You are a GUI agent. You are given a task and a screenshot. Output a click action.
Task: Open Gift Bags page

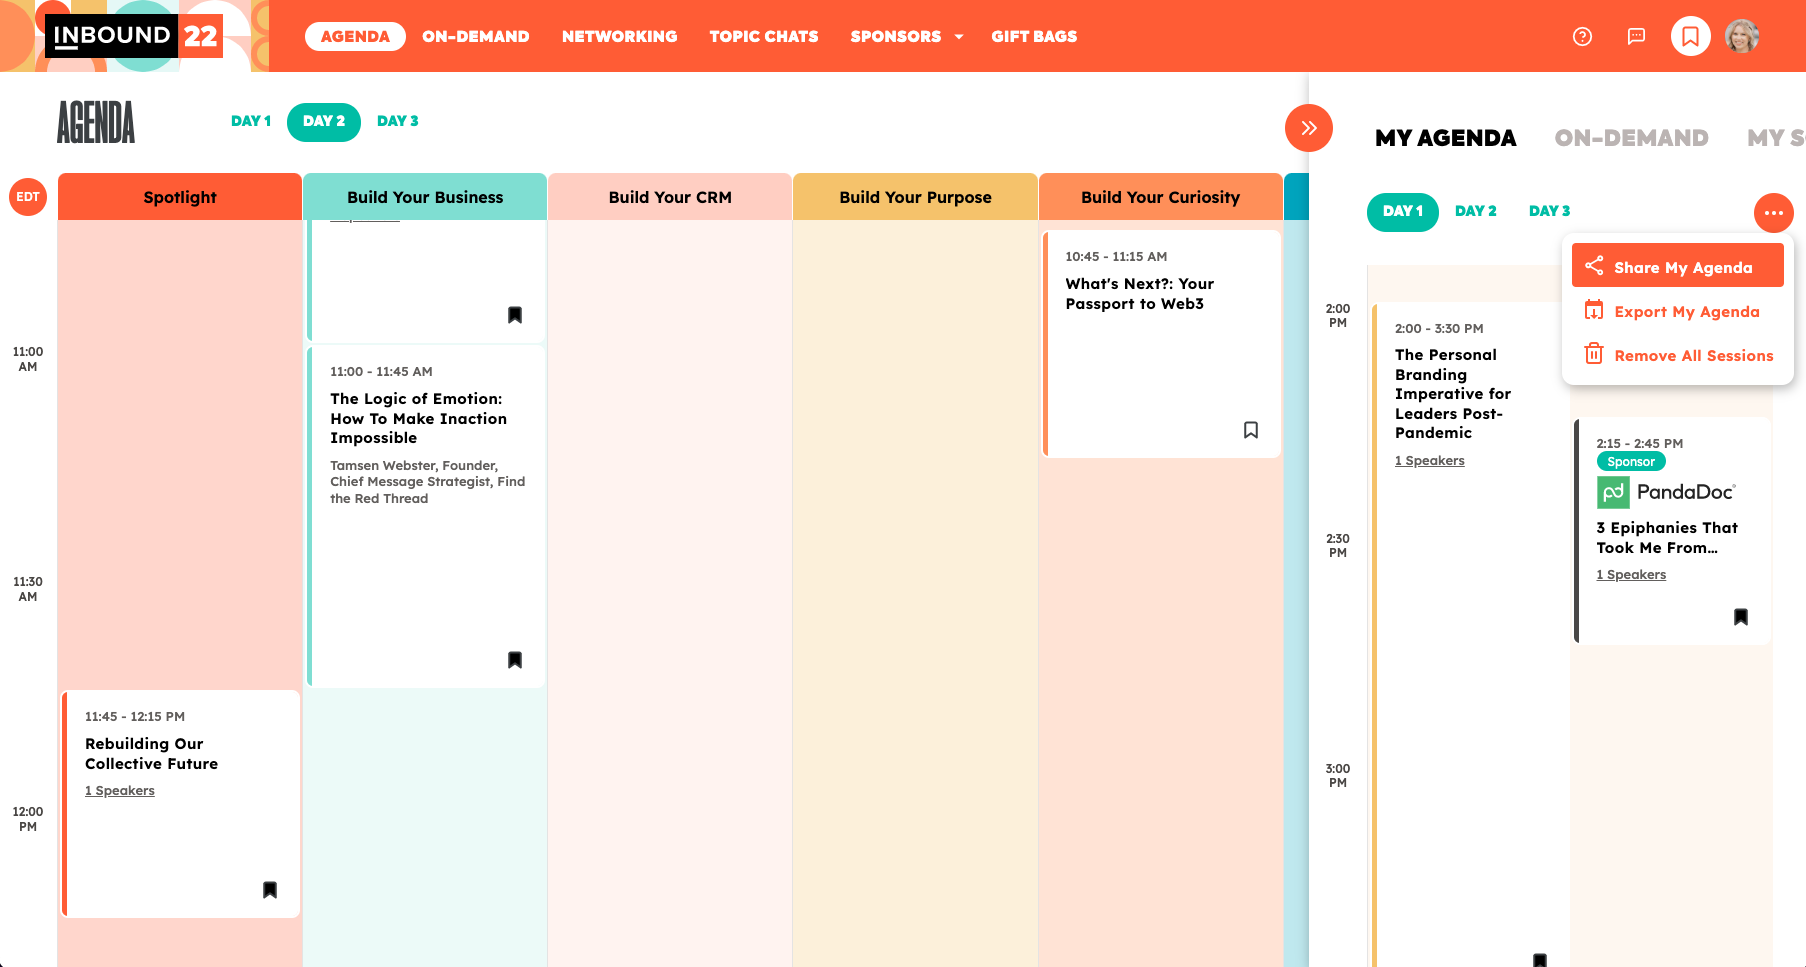click(x=1034, y=37)
